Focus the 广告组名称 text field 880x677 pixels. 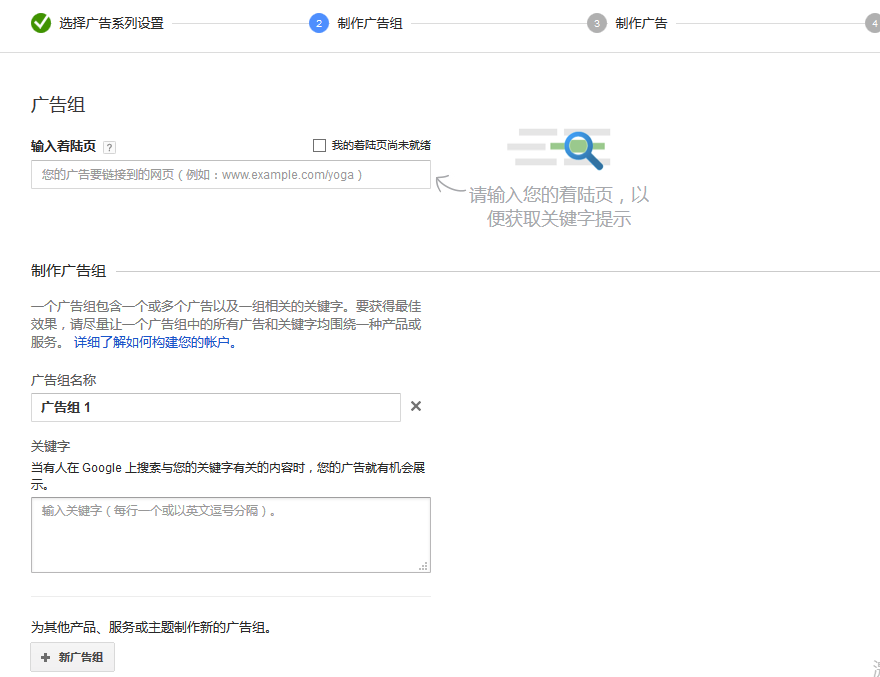point(216,406)
